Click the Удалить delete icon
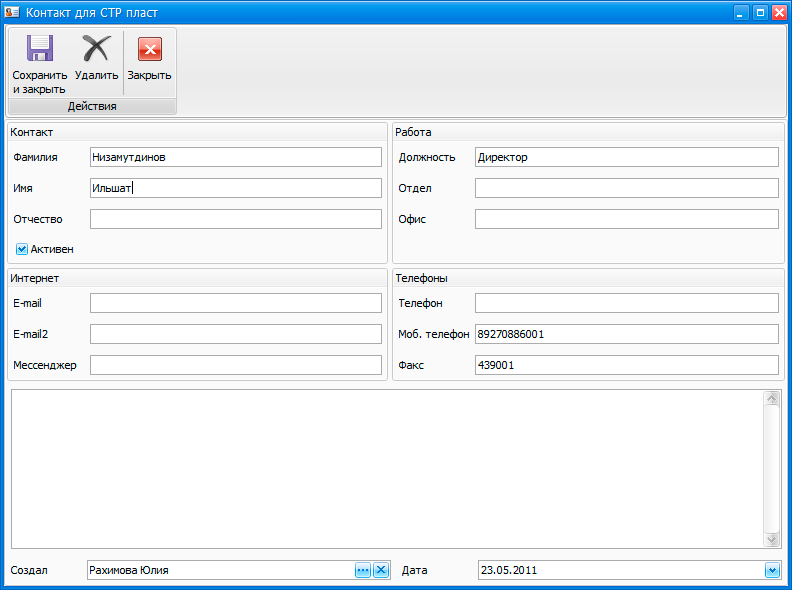 point(96,50)
